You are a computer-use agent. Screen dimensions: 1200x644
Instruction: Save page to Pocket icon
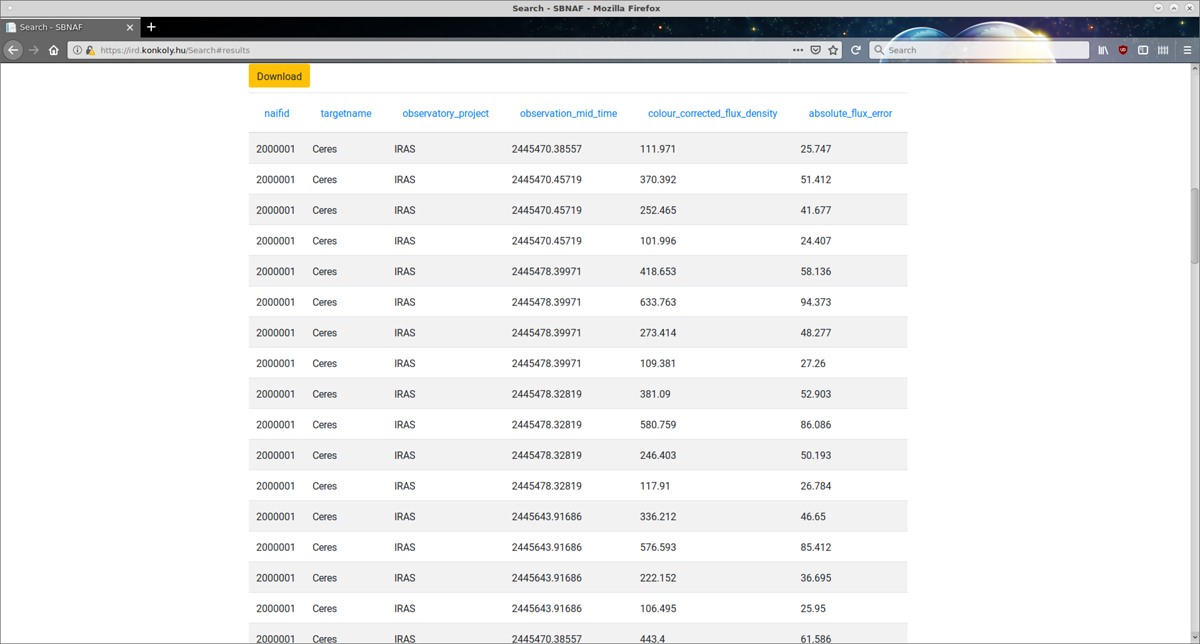815,50
